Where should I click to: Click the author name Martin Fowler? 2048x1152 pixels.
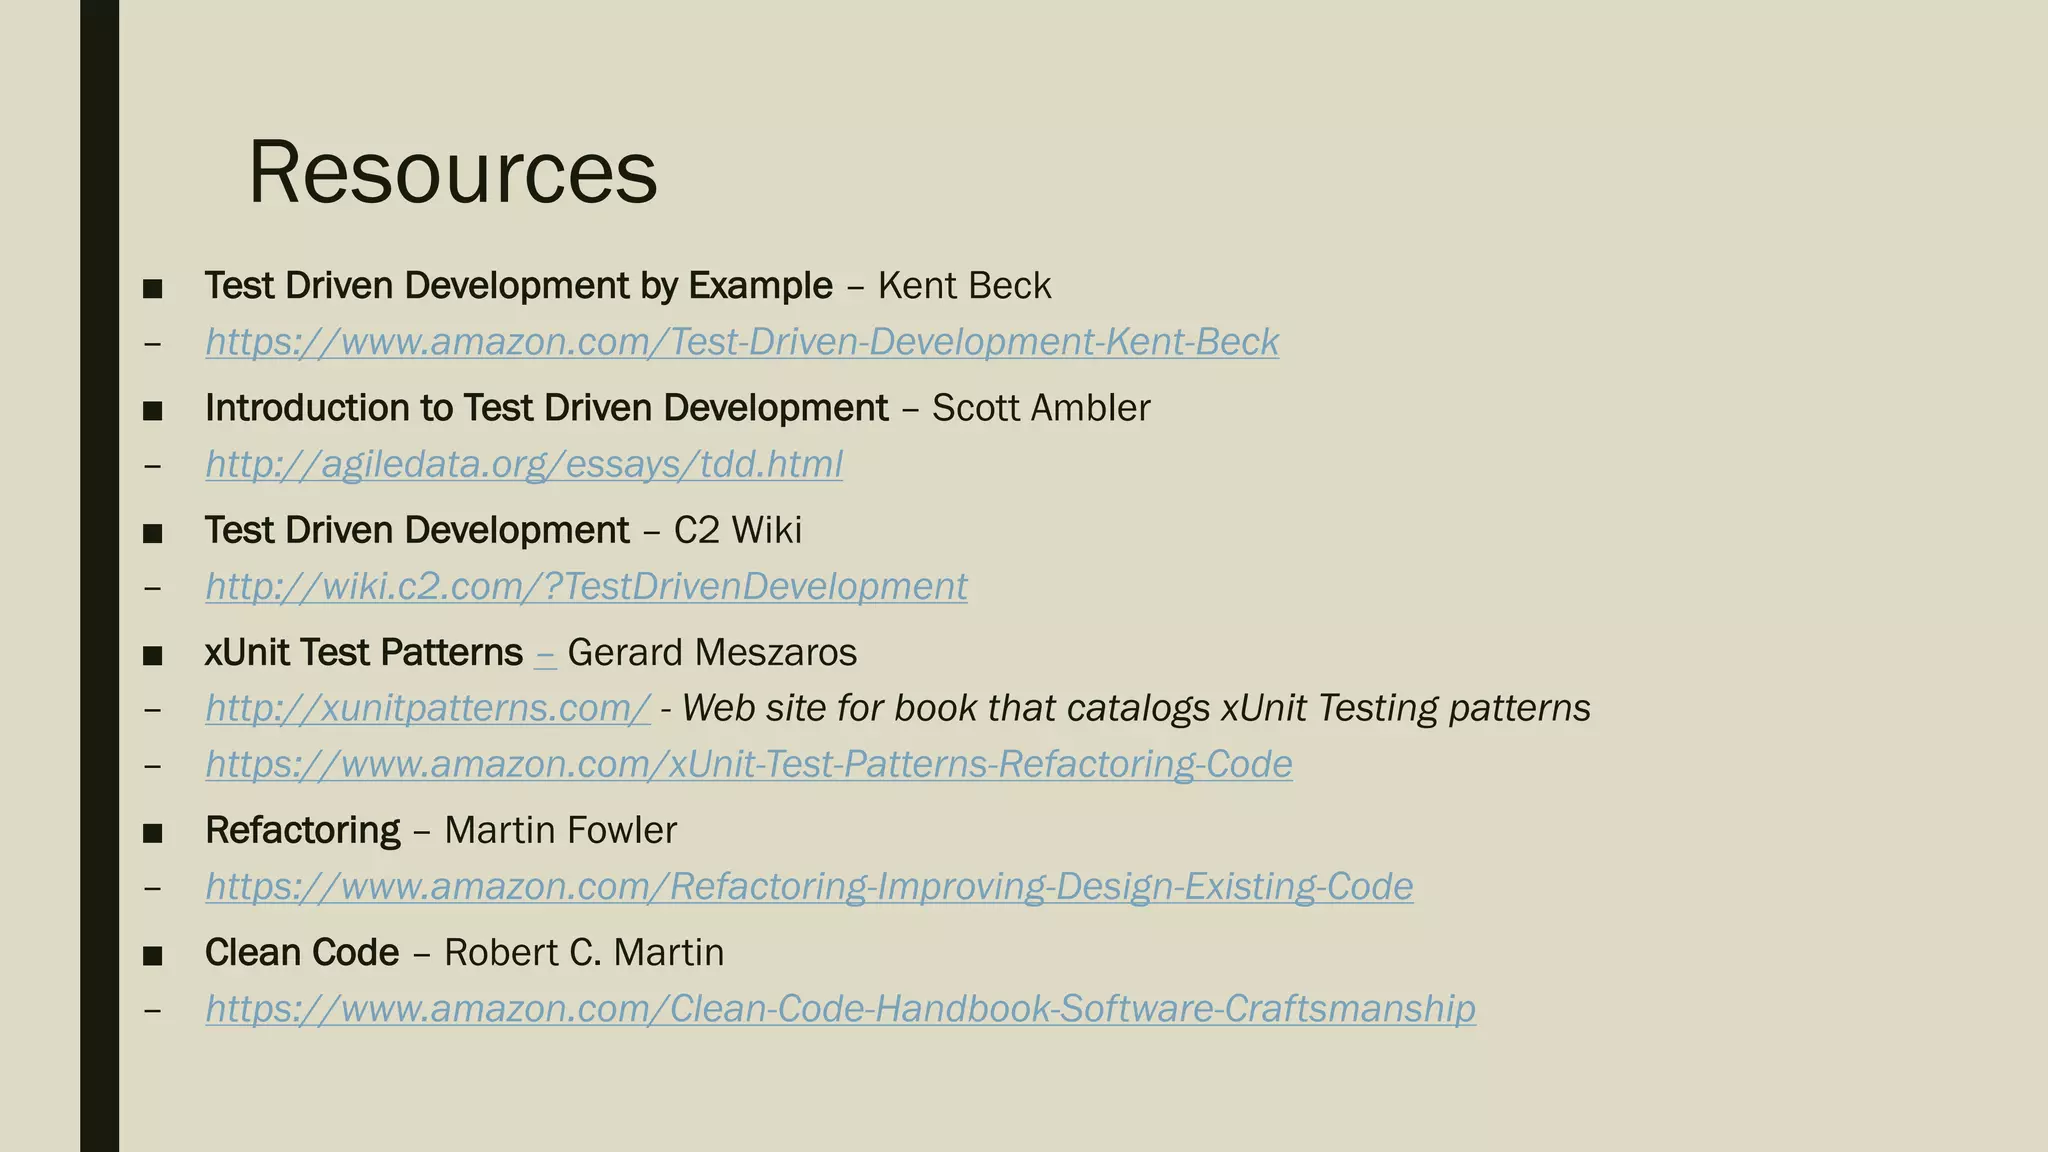tap(560, 830)
